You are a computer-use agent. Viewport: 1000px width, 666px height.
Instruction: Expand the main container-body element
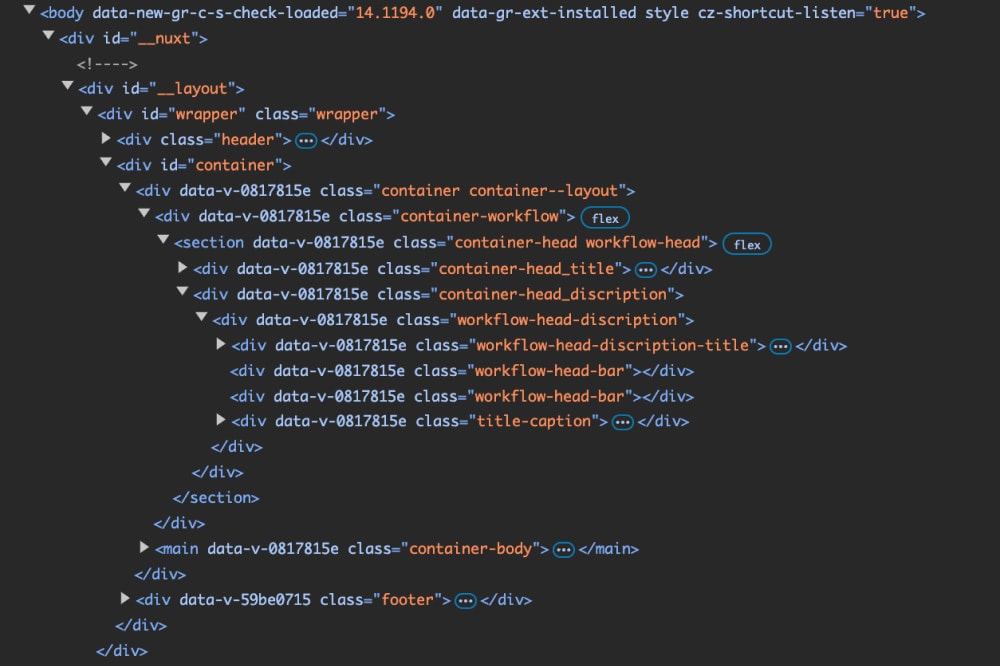click(x=145, y=548)
